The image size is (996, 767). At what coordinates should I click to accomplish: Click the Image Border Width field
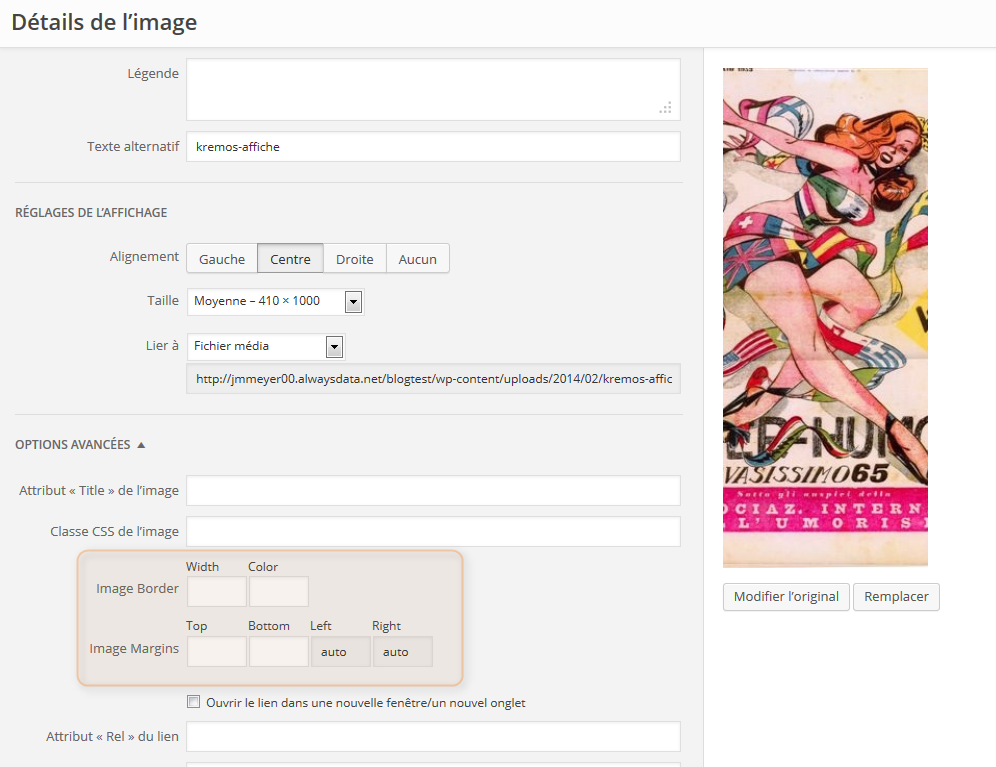pos(217,592)
